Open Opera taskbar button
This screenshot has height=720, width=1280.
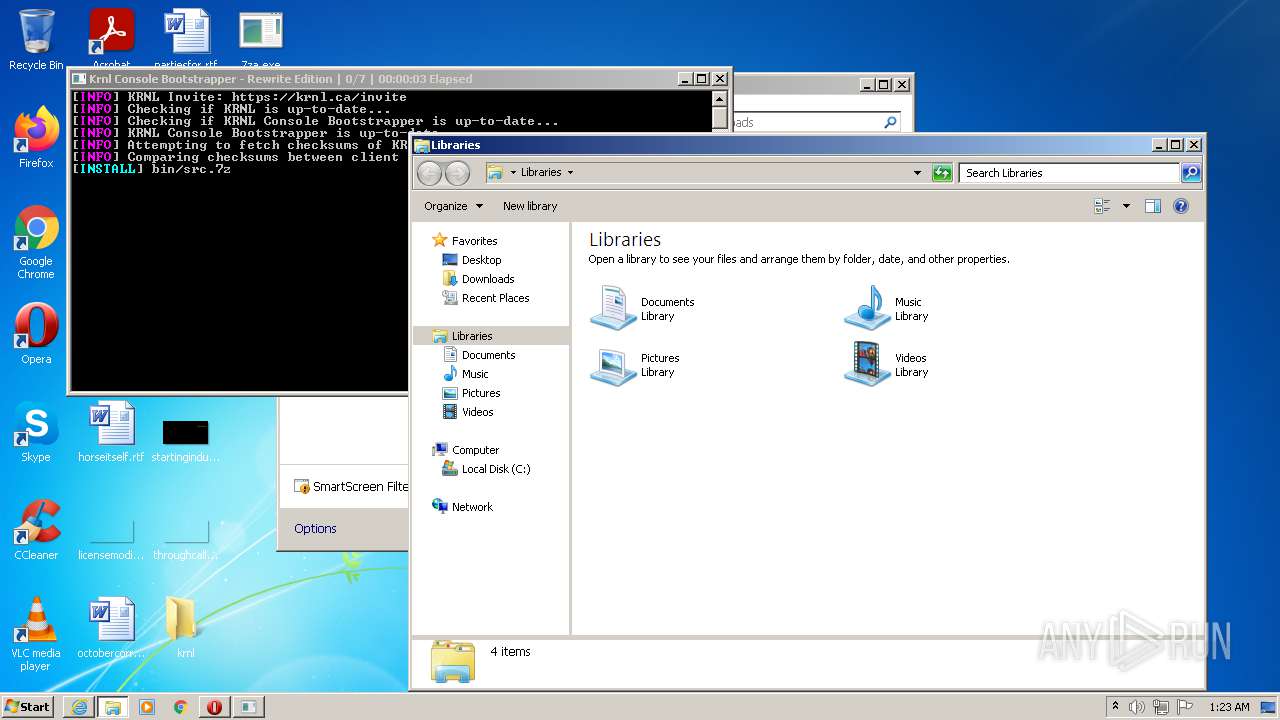tap(215, 707)
